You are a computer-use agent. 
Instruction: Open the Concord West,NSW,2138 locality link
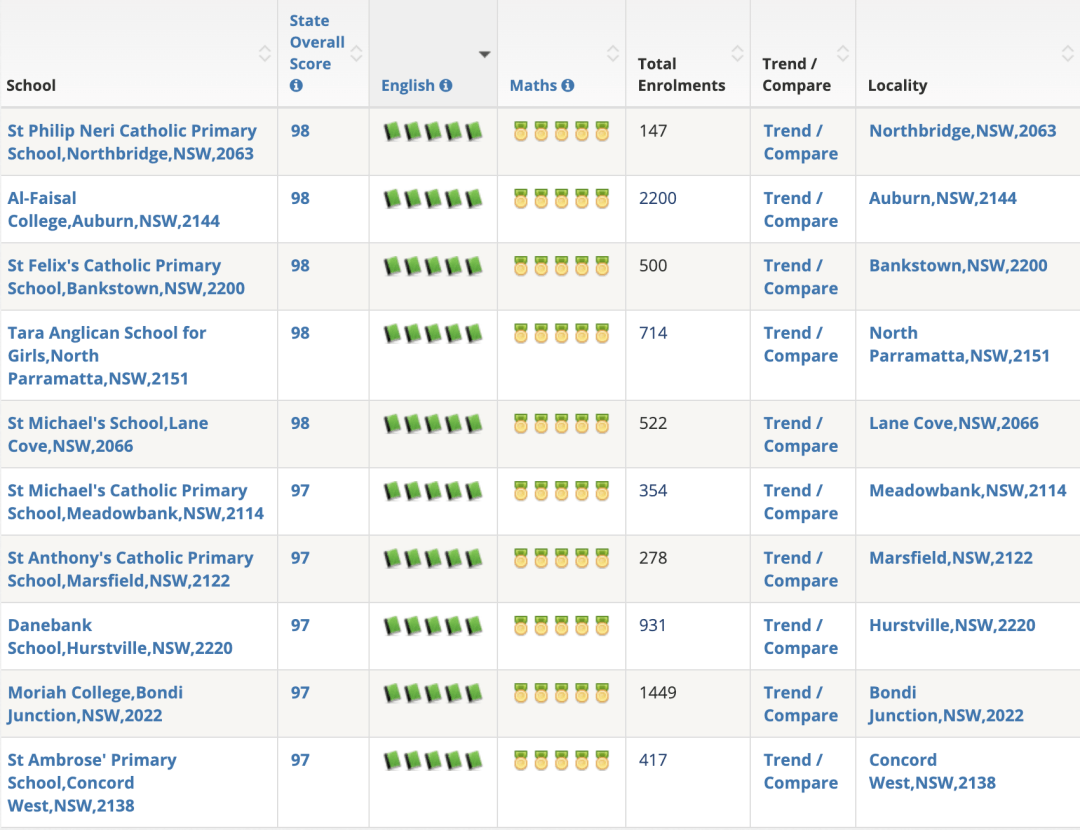coord(932,772)
